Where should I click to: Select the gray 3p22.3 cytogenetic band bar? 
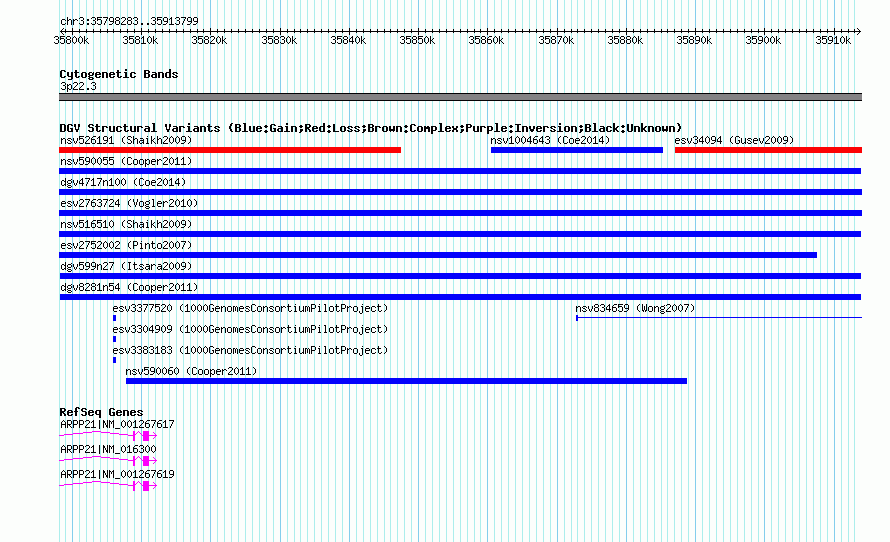tap(460, 97)
